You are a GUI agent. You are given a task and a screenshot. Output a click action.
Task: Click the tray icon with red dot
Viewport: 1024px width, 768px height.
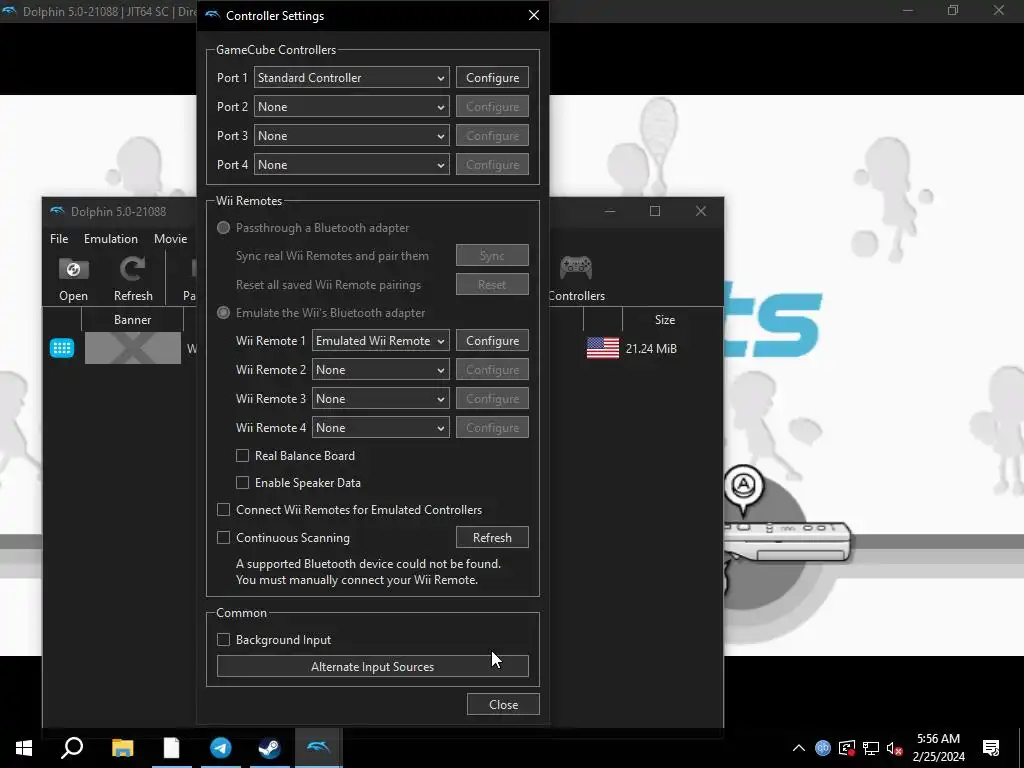click(x=847, y=748)
